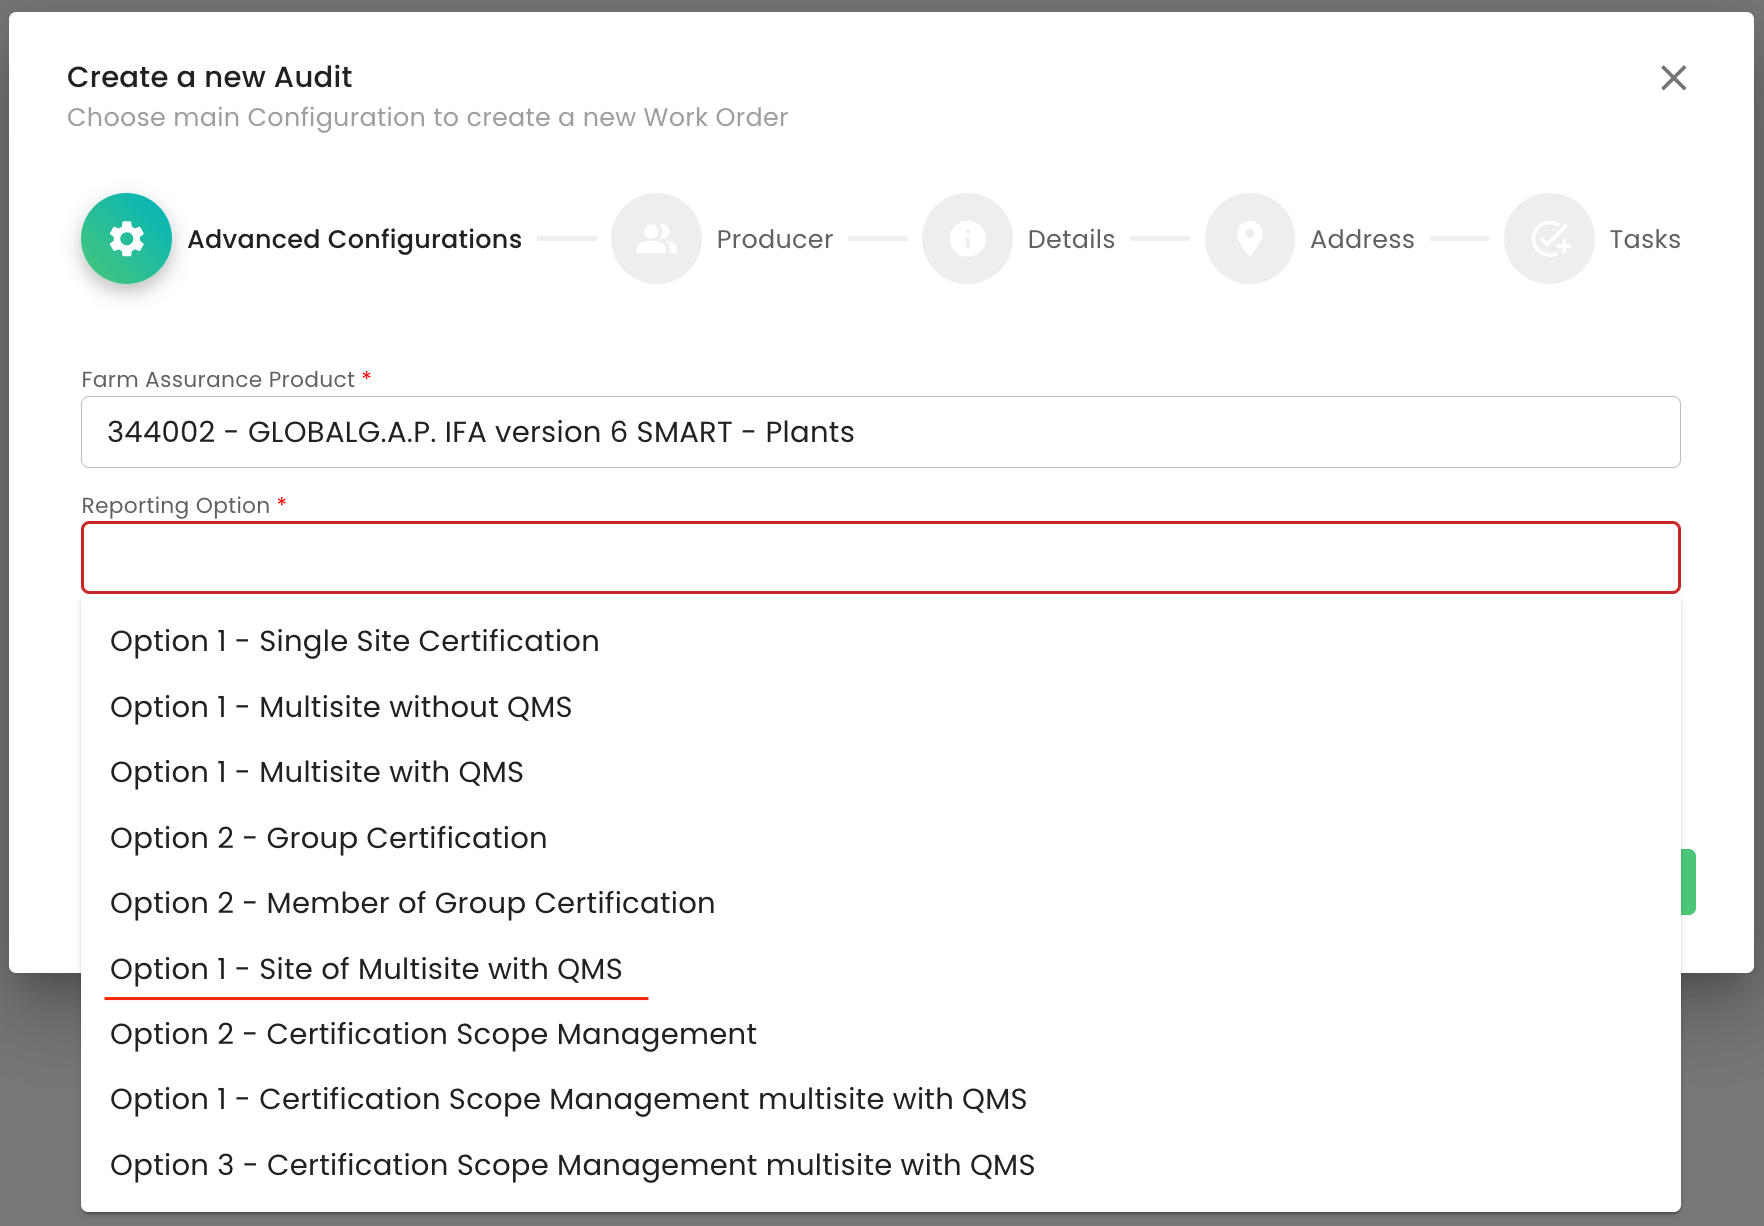Viewport: 1764px width, 1226px height.
Task: Select Option 1 - Site of Multisite with QMS
Action: tap(881, 969)
